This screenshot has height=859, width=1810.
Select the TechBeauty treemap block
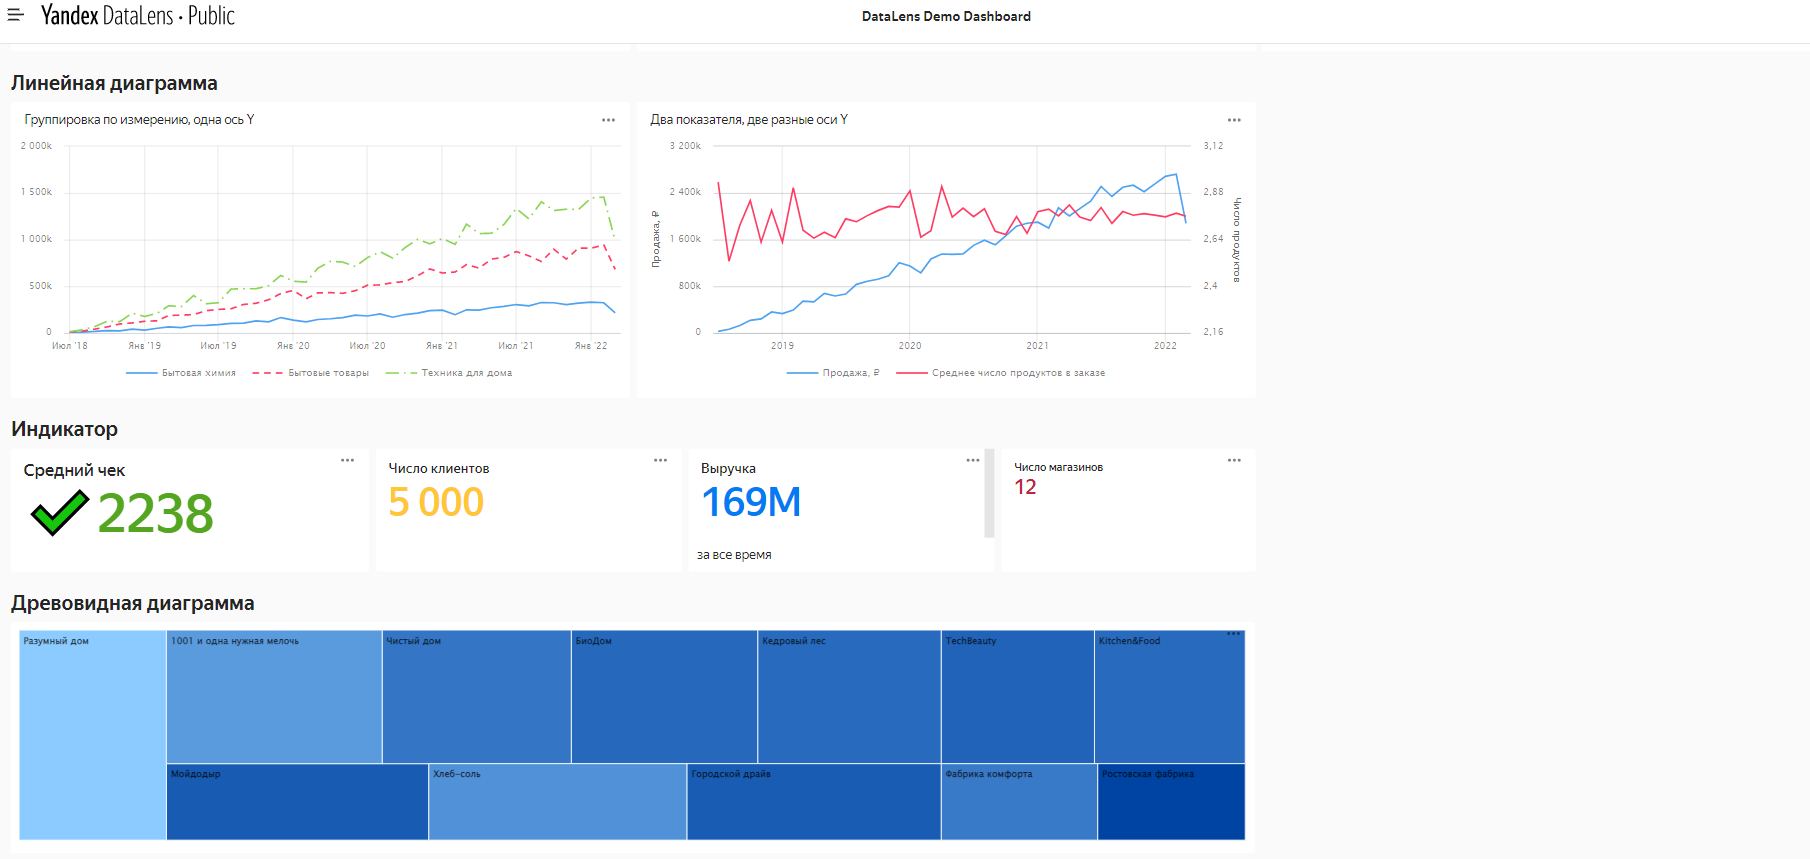tap(1018, 697)
